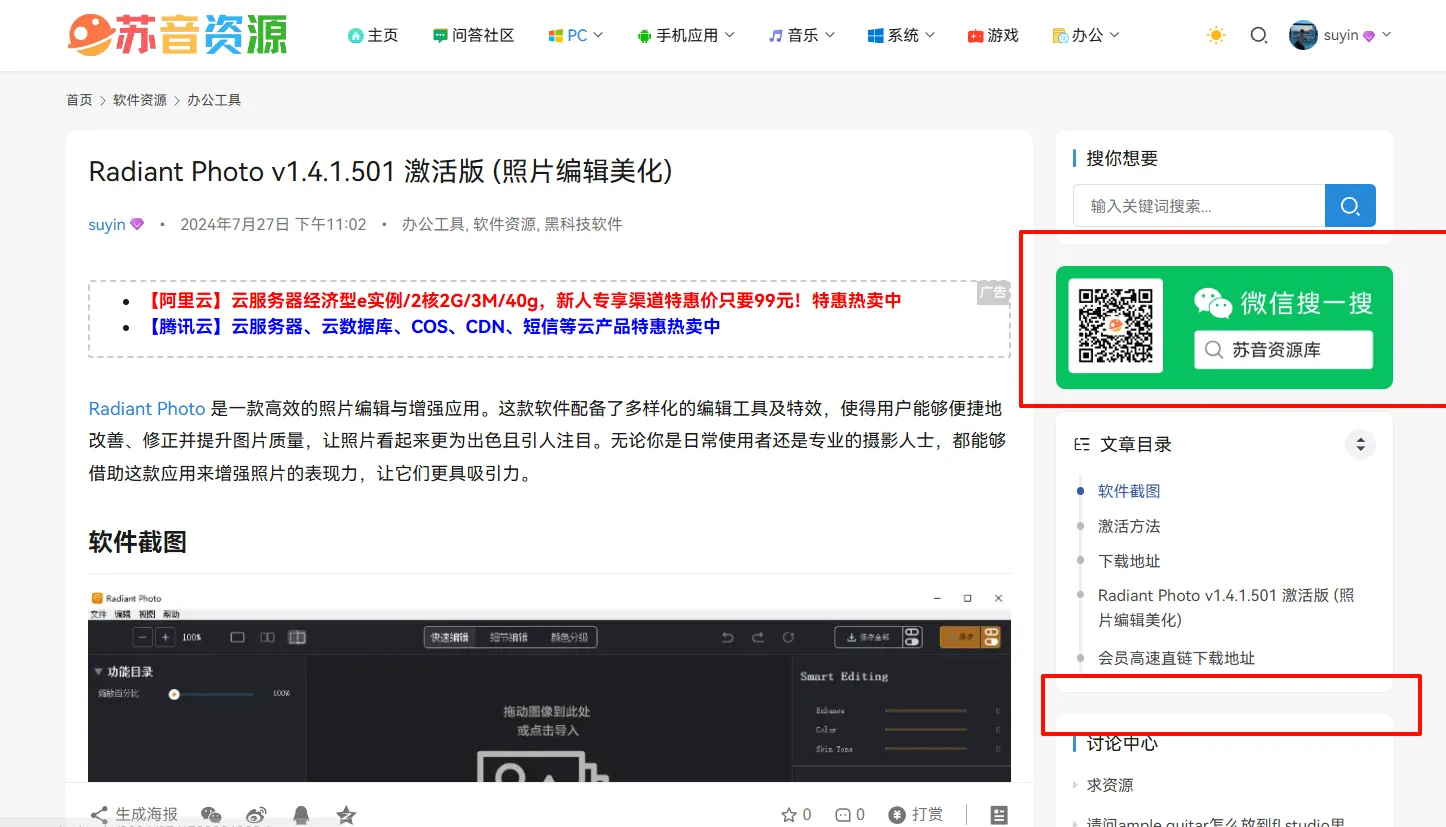Toggle light/dark mode with the sun icon
This screenshot has height=827, width=1446.
point(1215,35)
